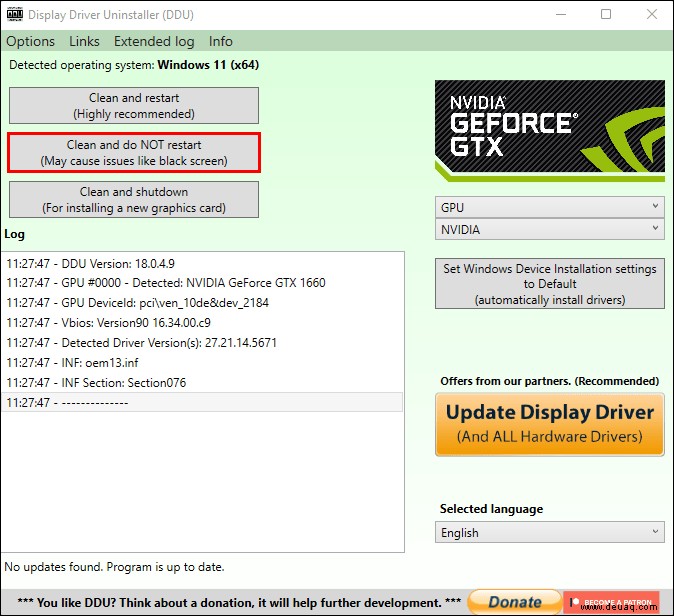Click Set Windows Device Installation settings button

(x=550, y=284)
